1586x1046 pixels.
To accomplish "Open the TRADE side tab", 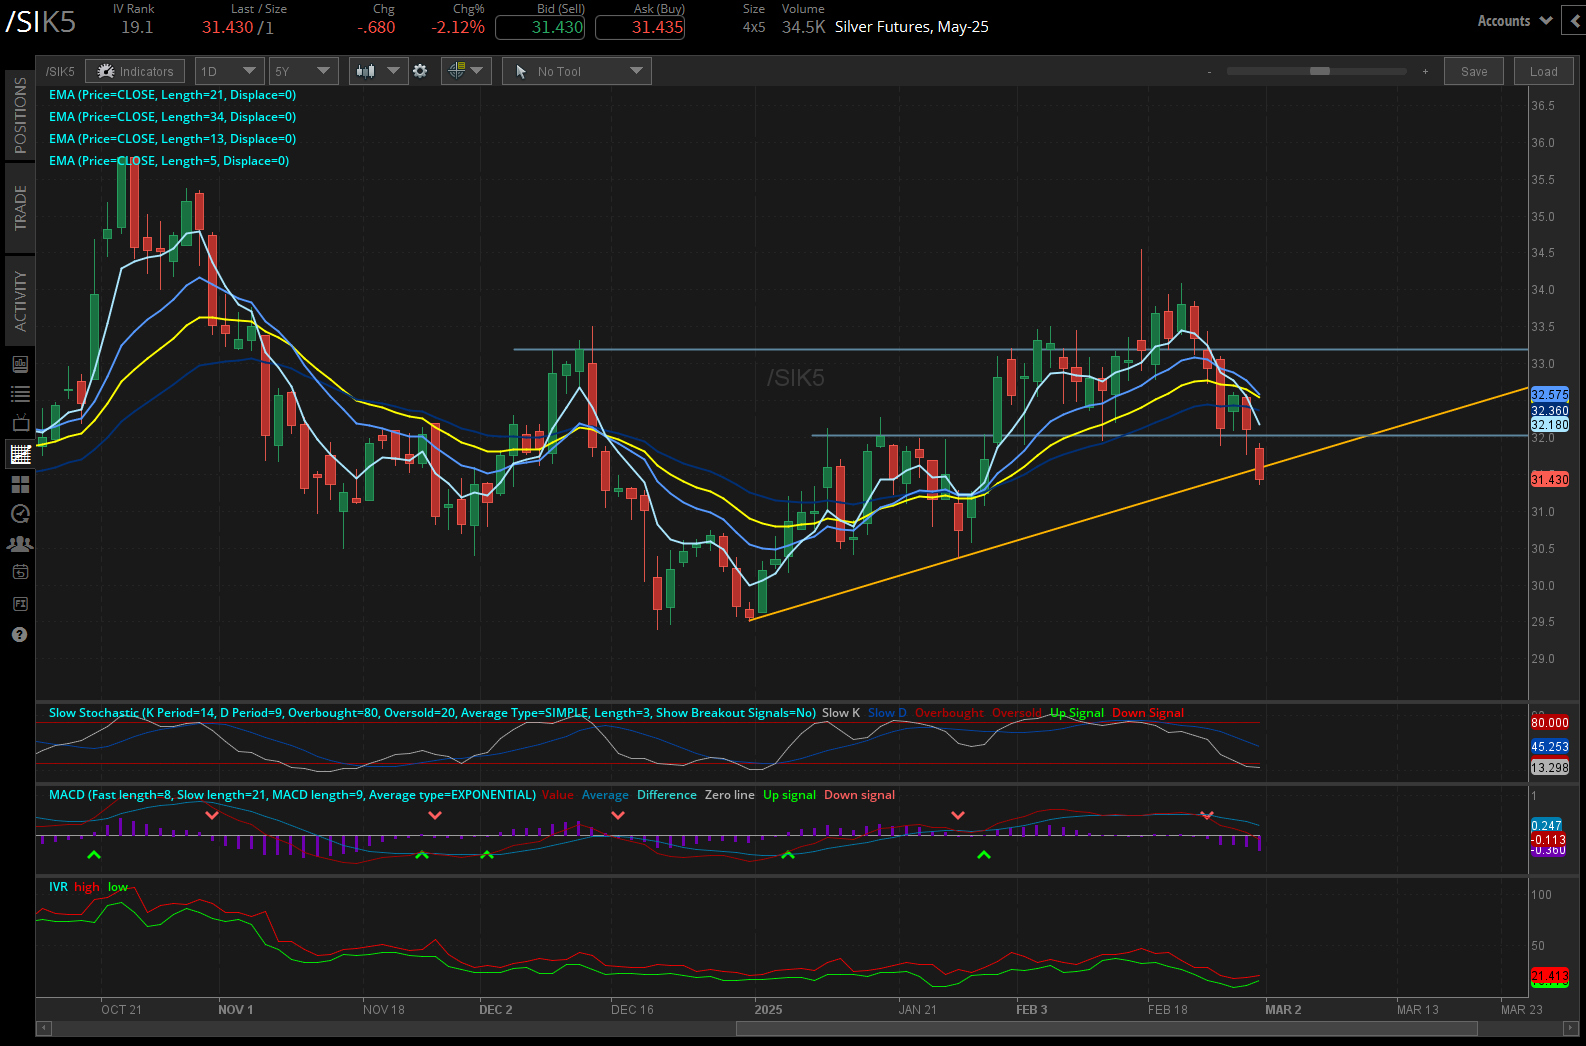I will (20, 208).
